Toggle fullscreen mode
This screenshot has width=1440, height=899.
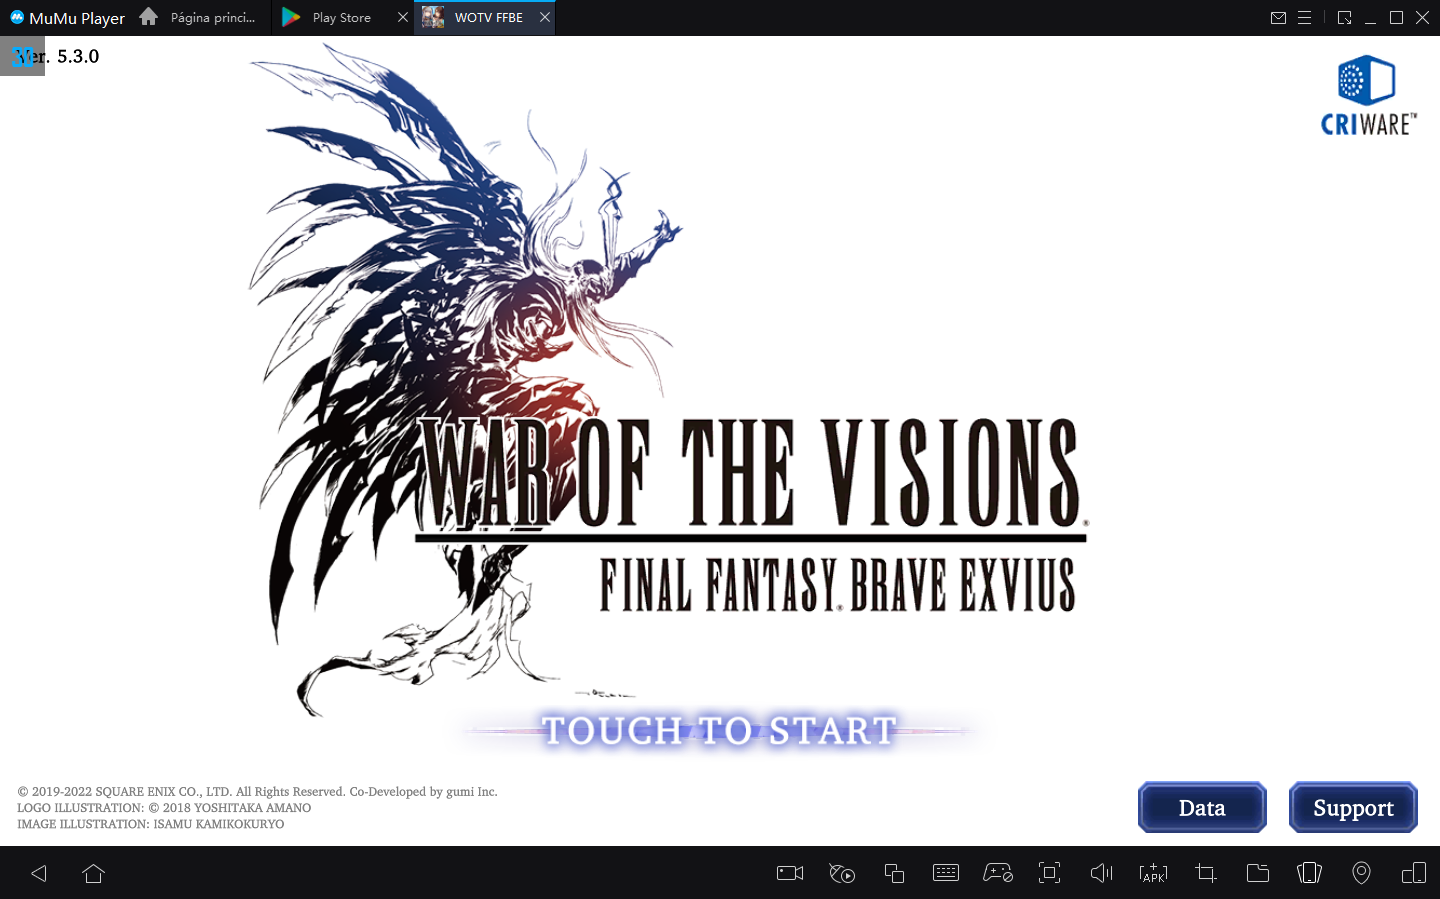pyautogui.click(x=1049, y=873)
